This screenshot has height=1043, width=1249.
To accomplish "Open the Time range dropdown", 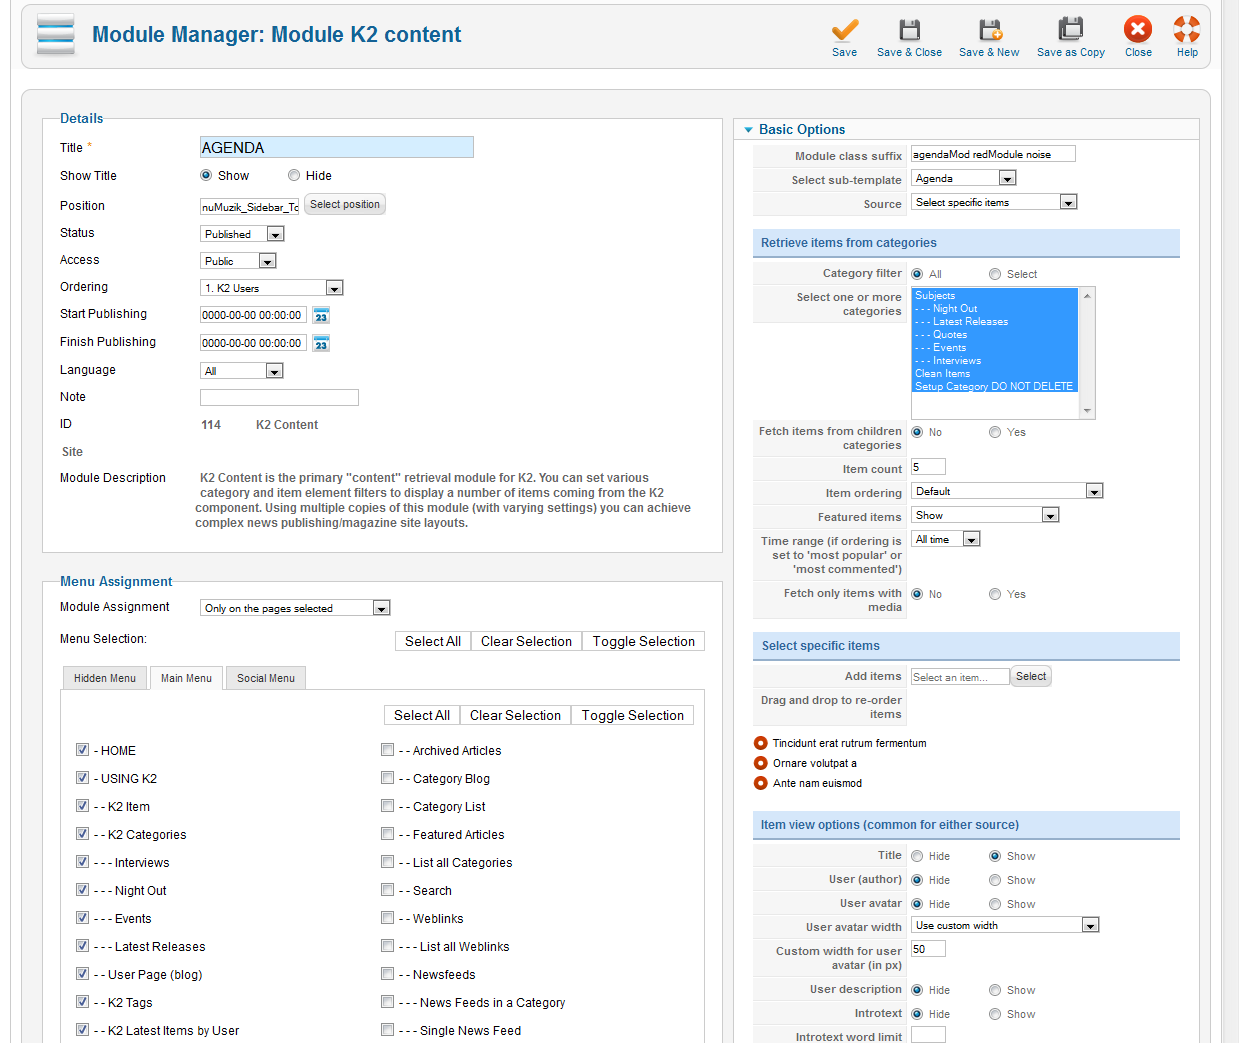I will coord(946,539).
